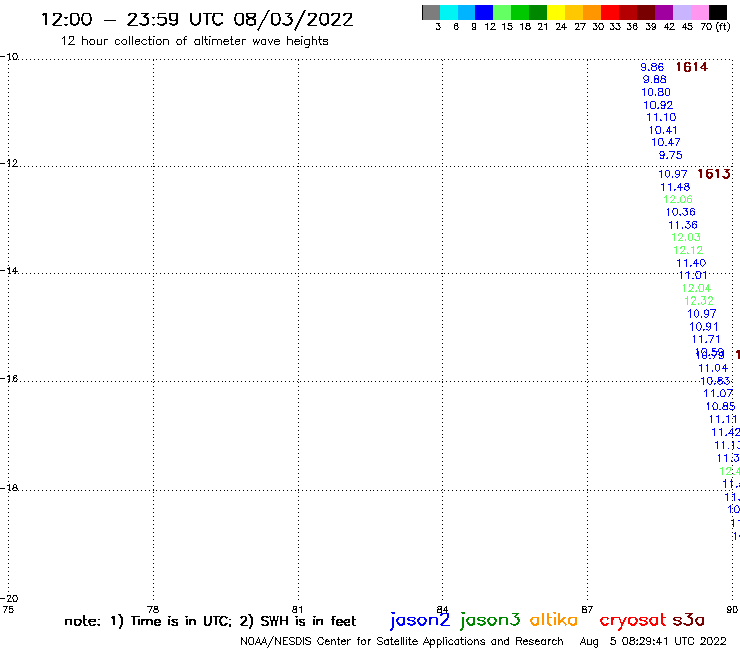Click the 10.80 wave height value
The width and height of the screenshot is (740, 650).
656,93
